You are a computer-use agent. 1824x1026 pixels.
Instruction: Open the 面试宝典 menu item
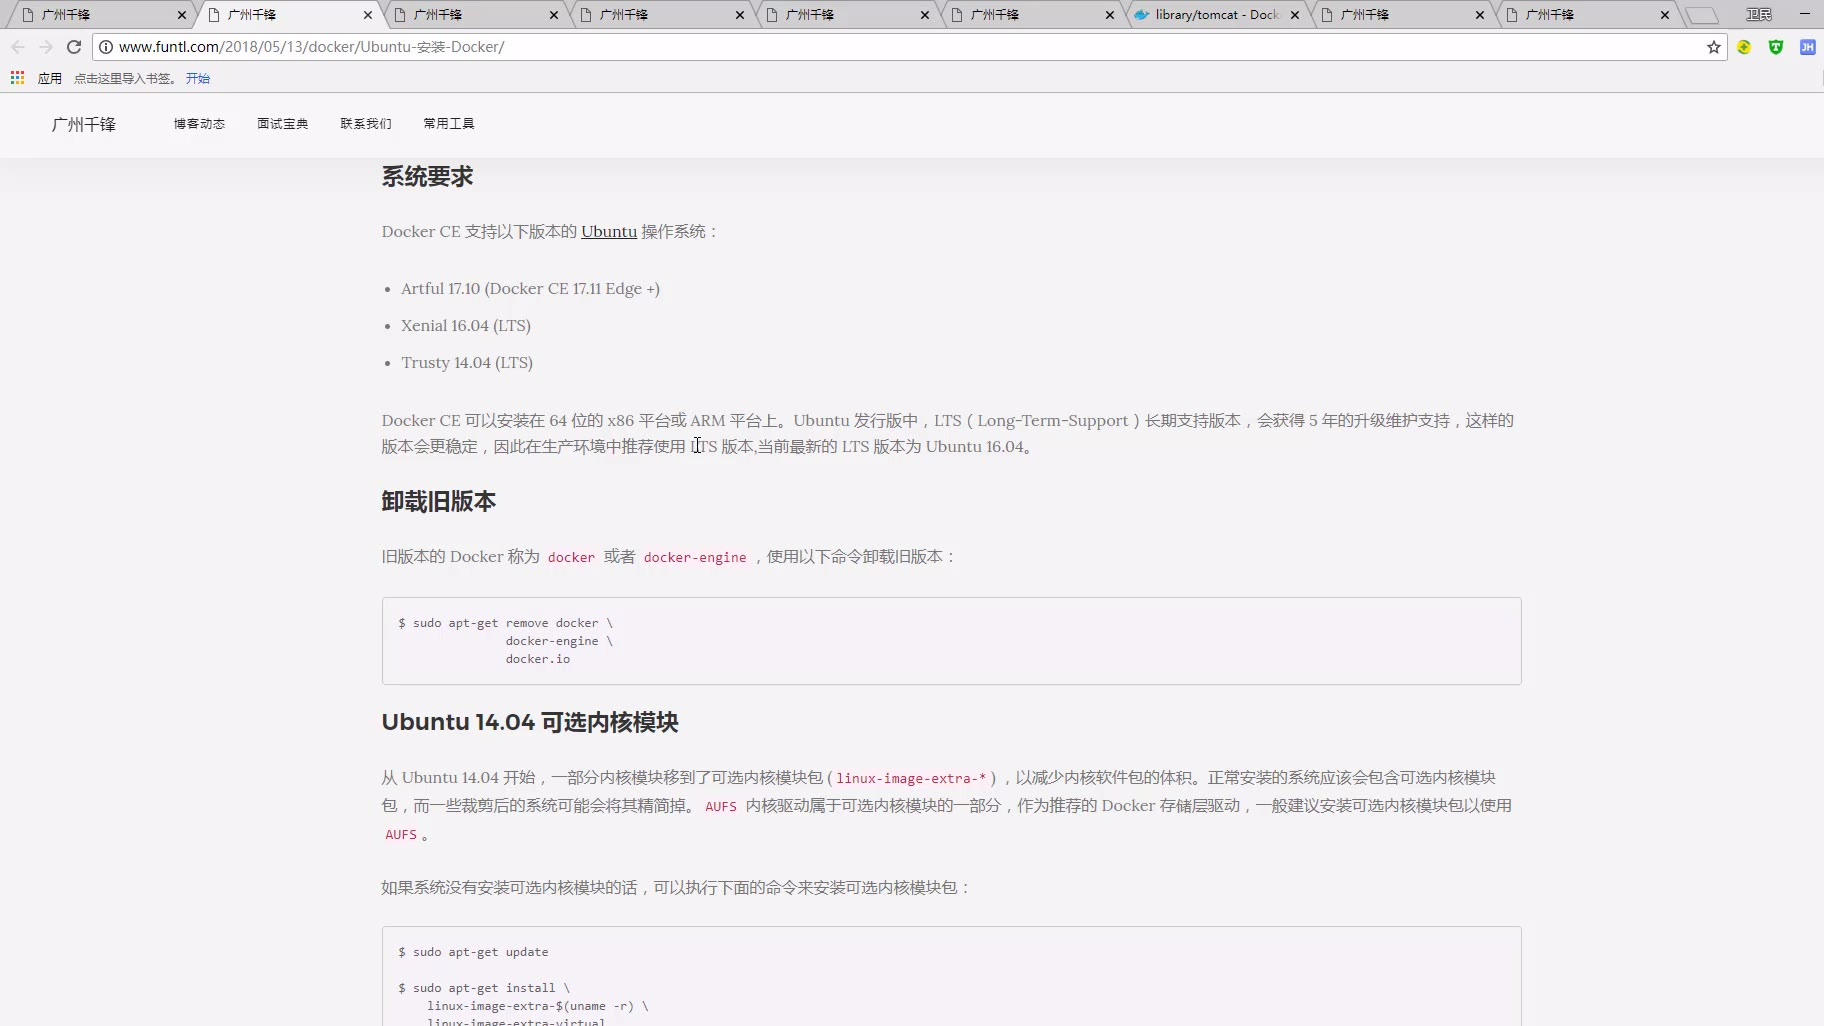tap(282, 124)
